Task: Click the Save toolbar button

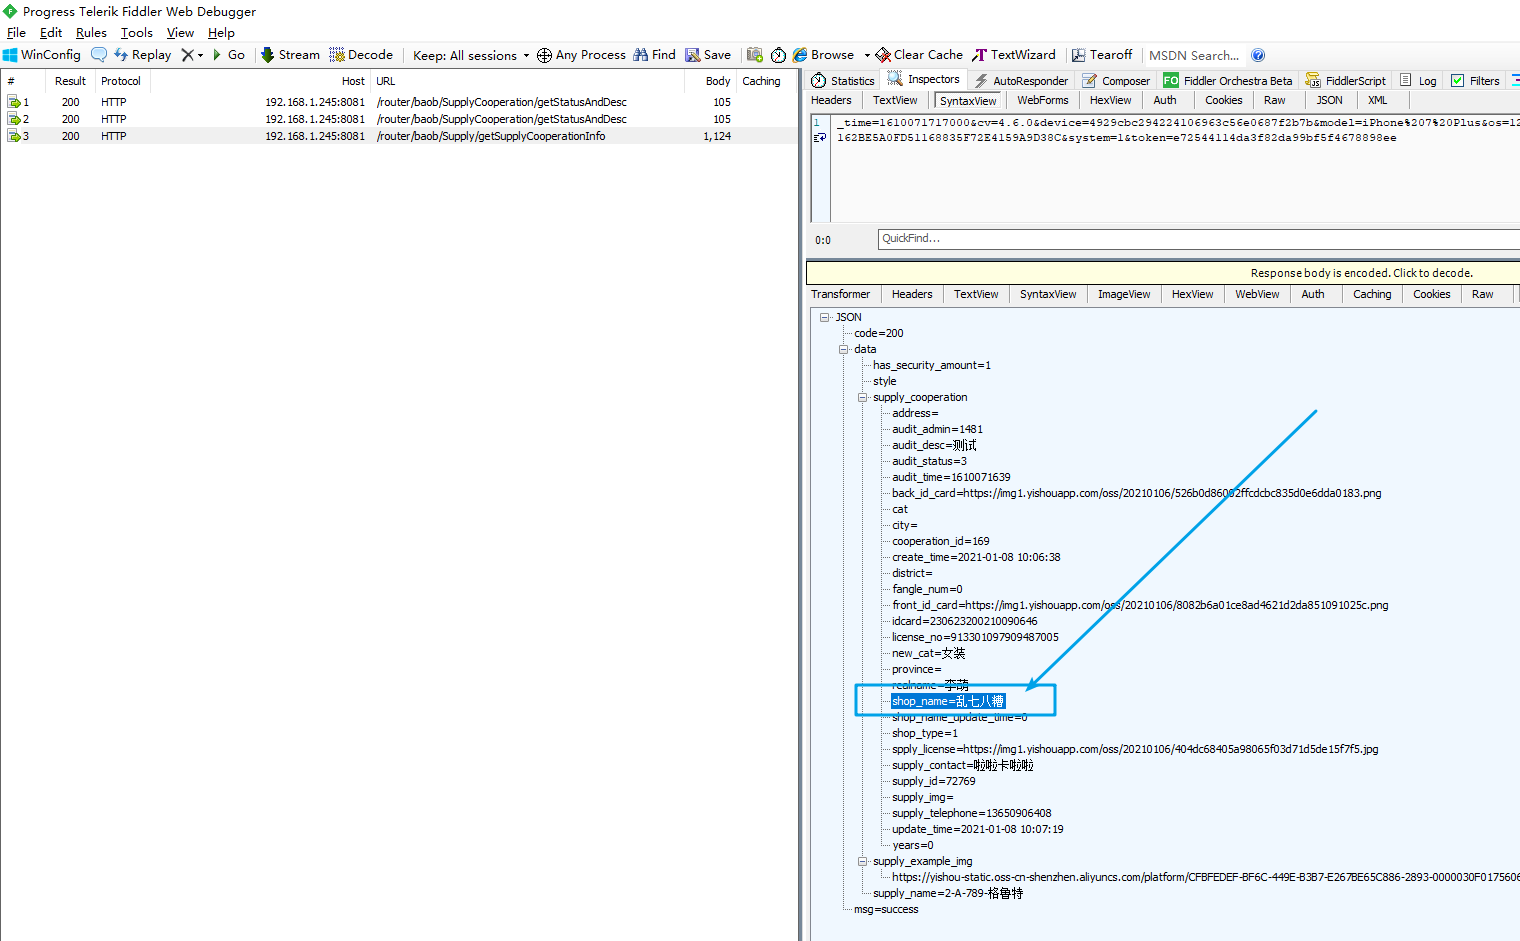Action: click(708, 55)
